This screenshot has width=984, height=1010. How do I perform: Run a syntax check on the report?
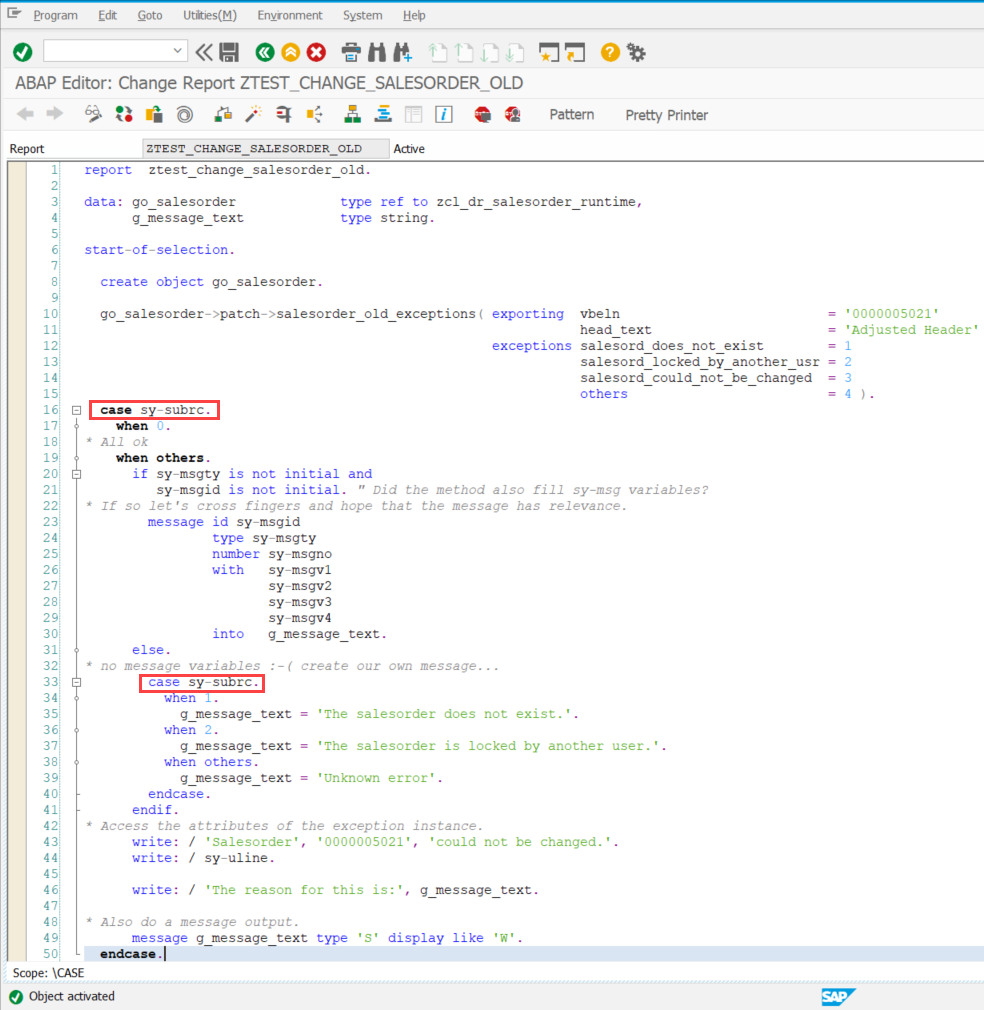coord(123,114)
